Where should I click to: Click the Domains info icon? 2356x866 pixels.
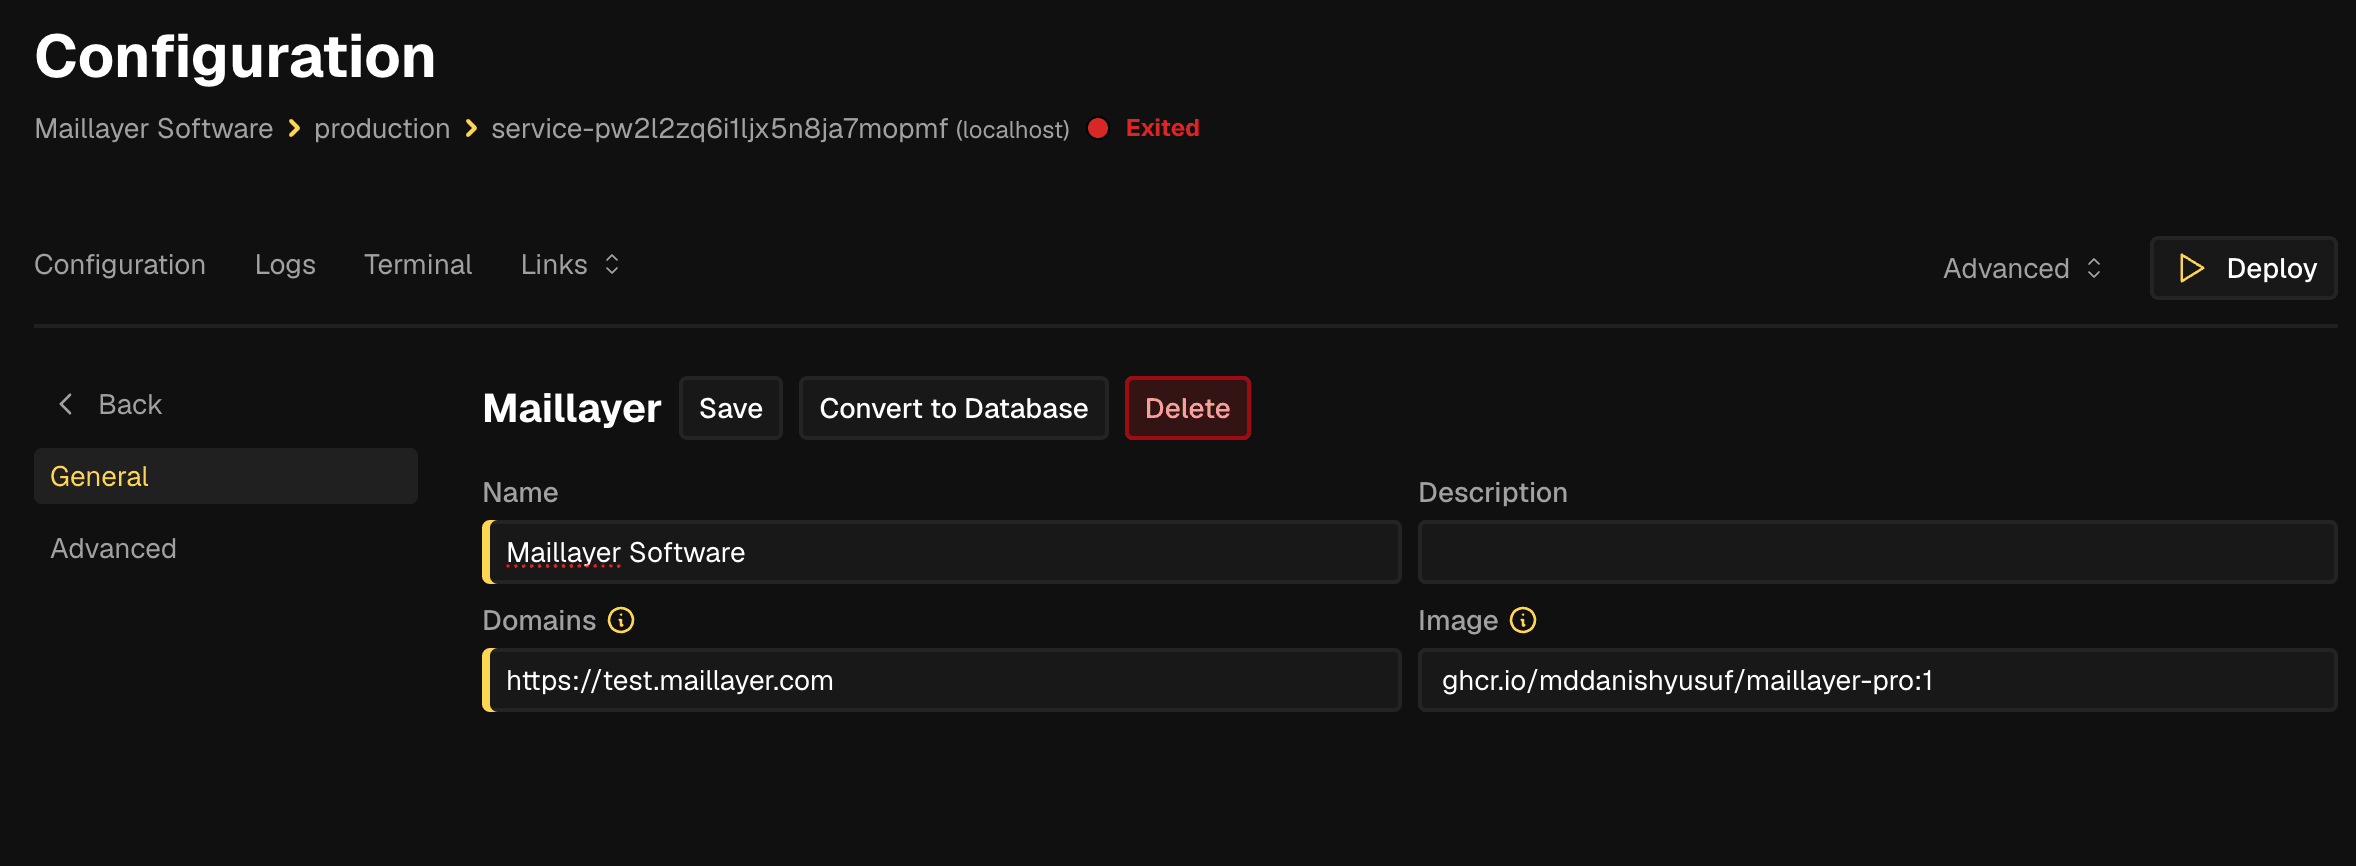pos(621,620)
